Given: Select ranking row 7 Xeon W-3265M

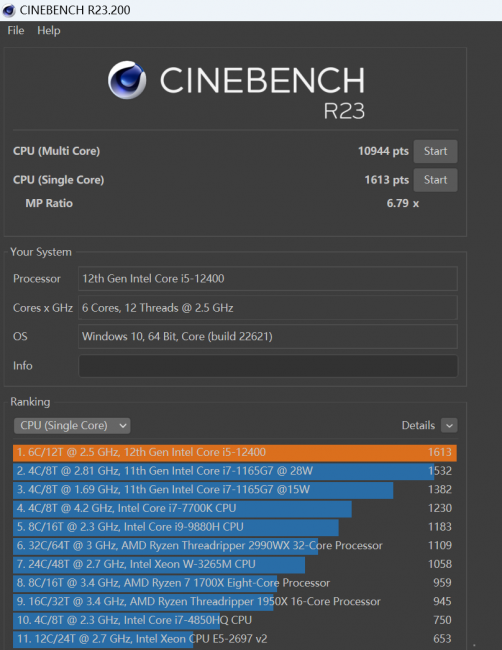Looking at the screenshot, I should click(235, 564).
